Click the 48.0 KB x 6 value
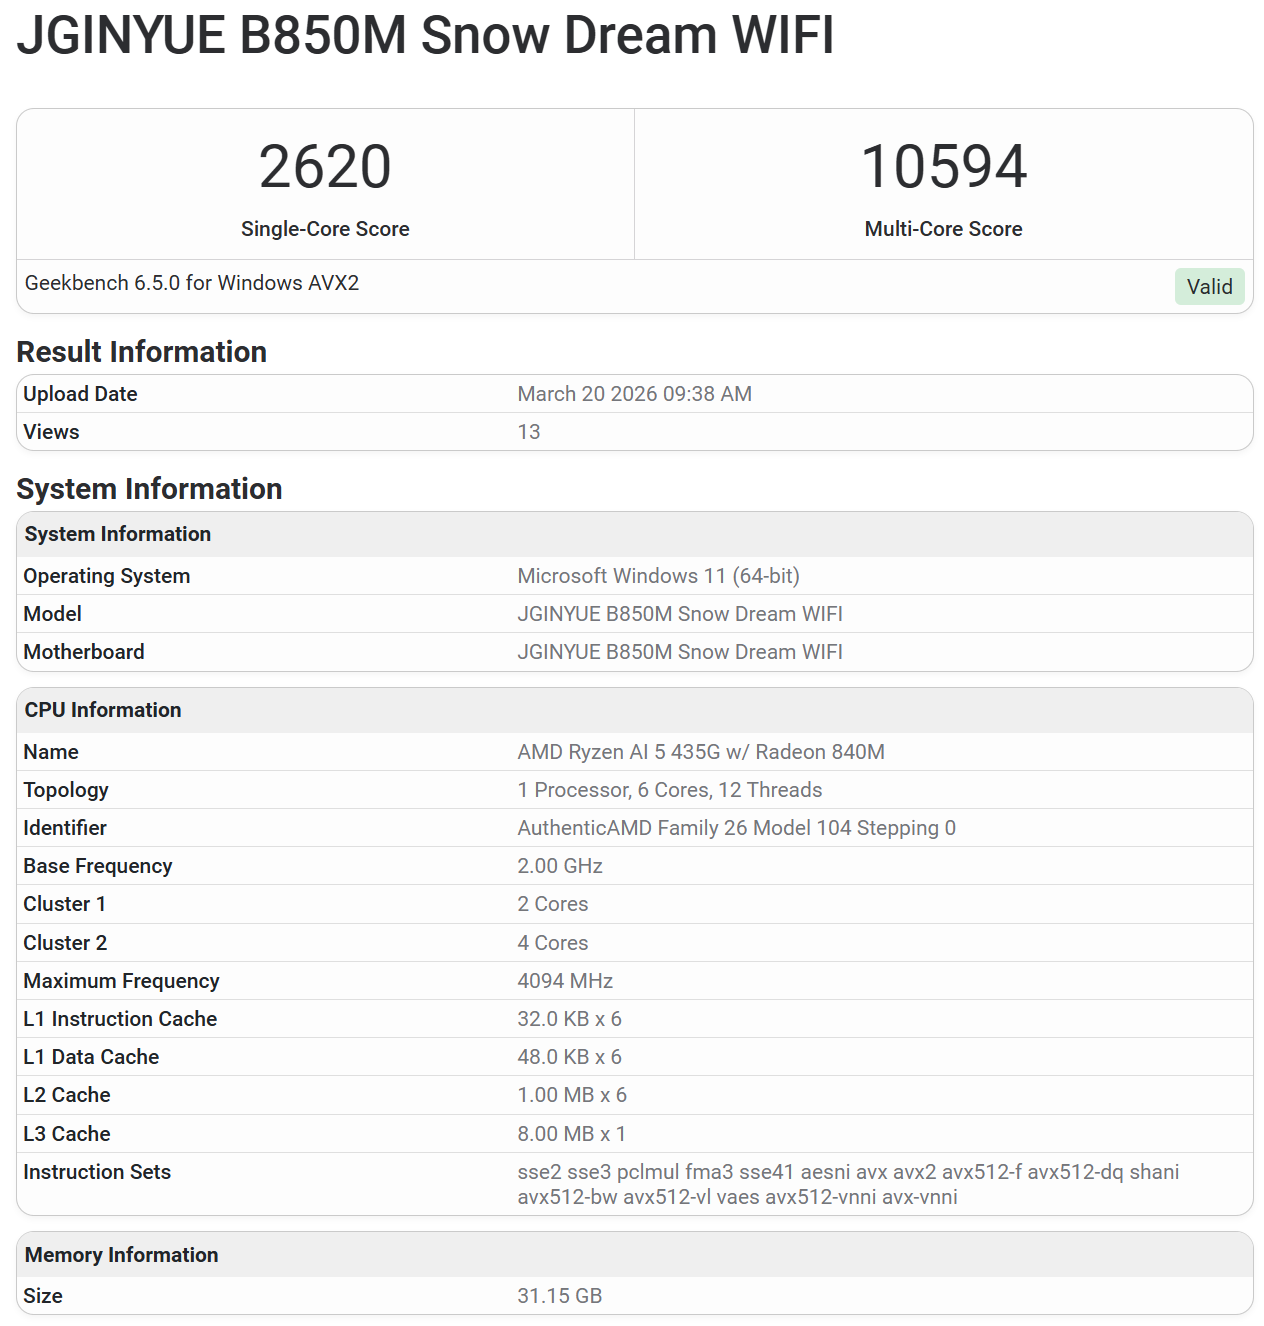Viewport: 1264px width, 1326px height. pyautogui.click(x=569, y=1057)
